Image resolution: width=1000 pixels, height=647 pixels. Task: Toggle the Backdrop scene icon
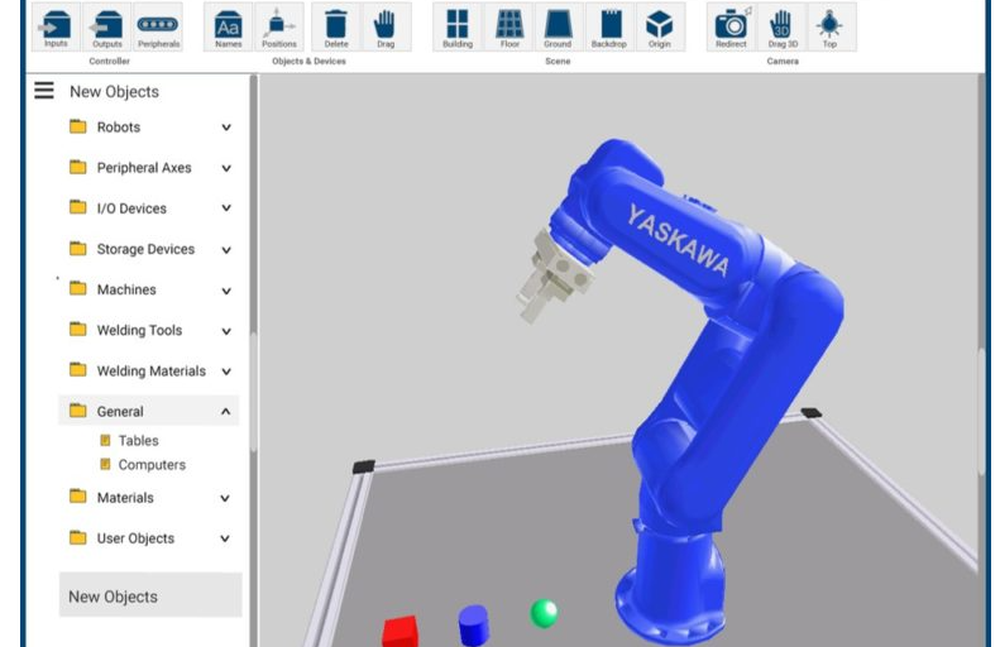pyautogui.click(x=609, y=27)
